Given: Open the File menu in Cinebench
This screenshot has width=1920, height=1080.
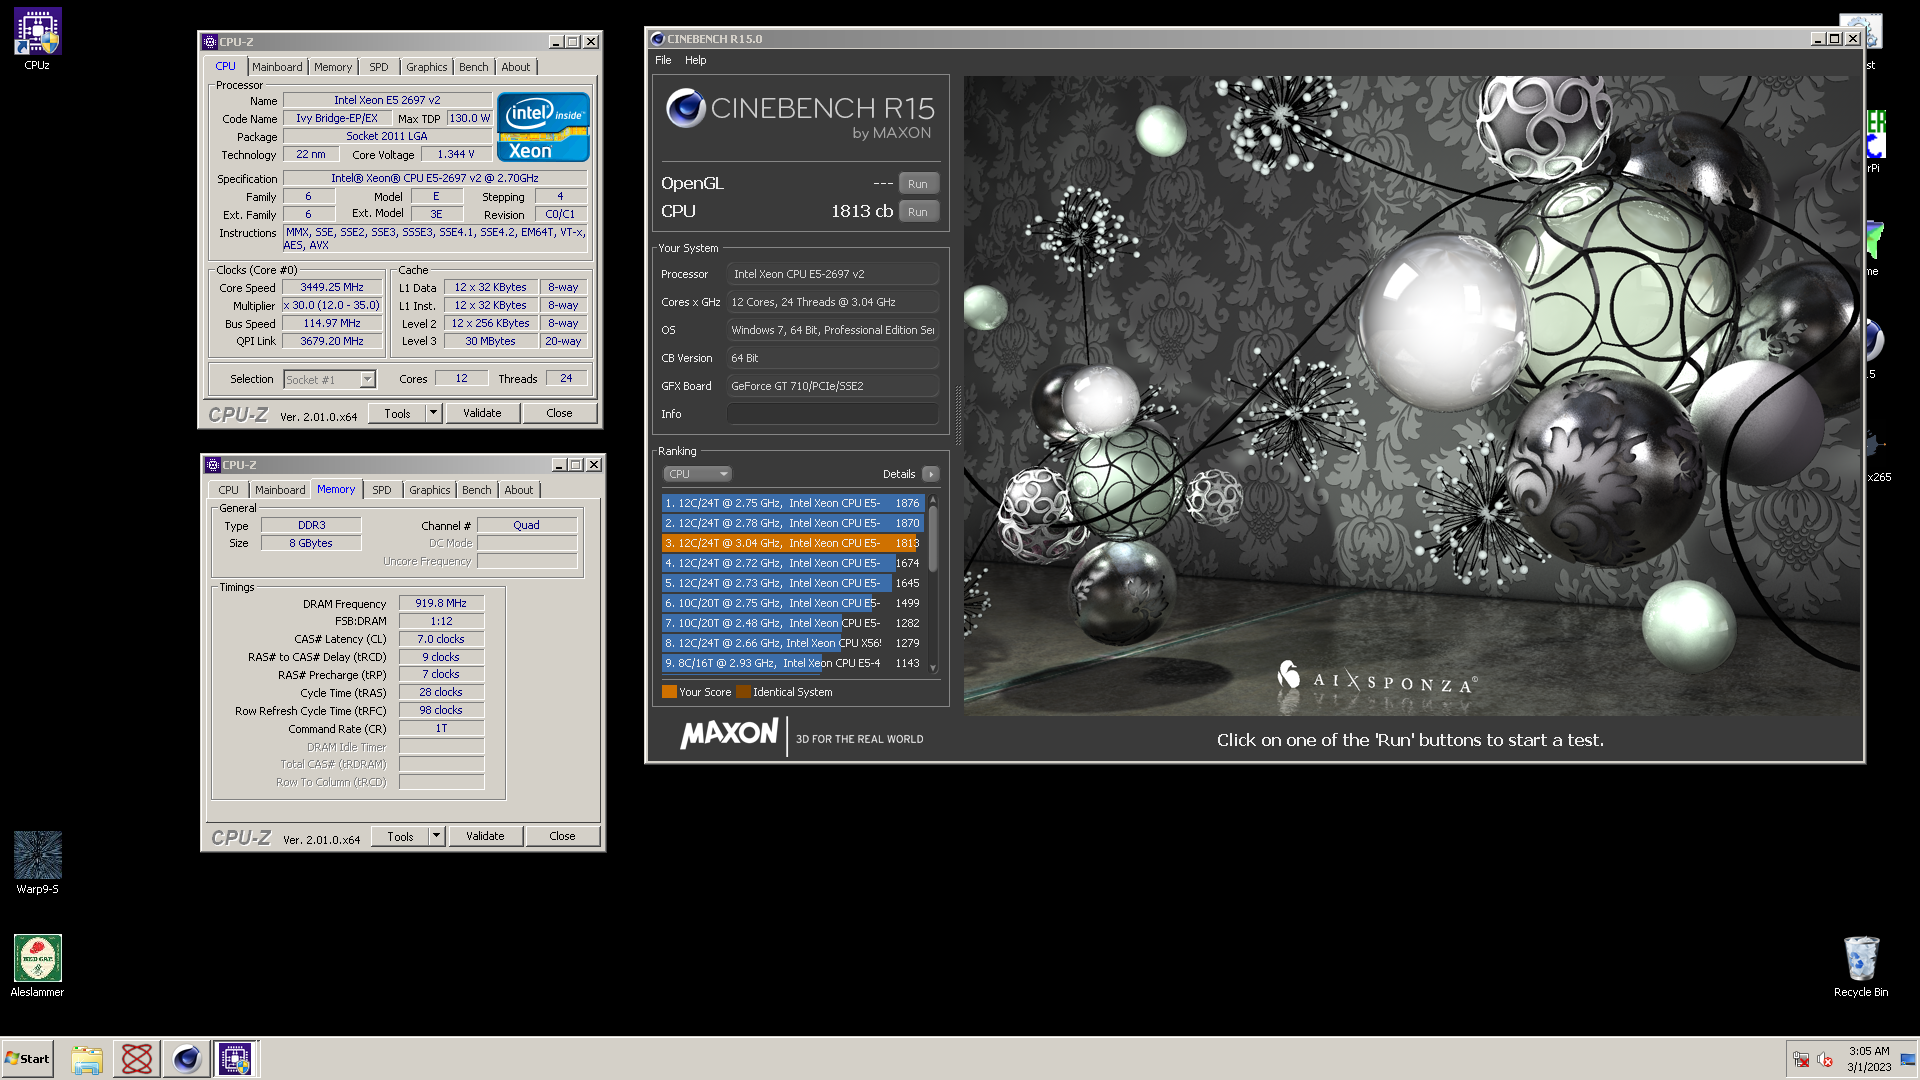Looking at the screenshot, I should tap(663, 60).
